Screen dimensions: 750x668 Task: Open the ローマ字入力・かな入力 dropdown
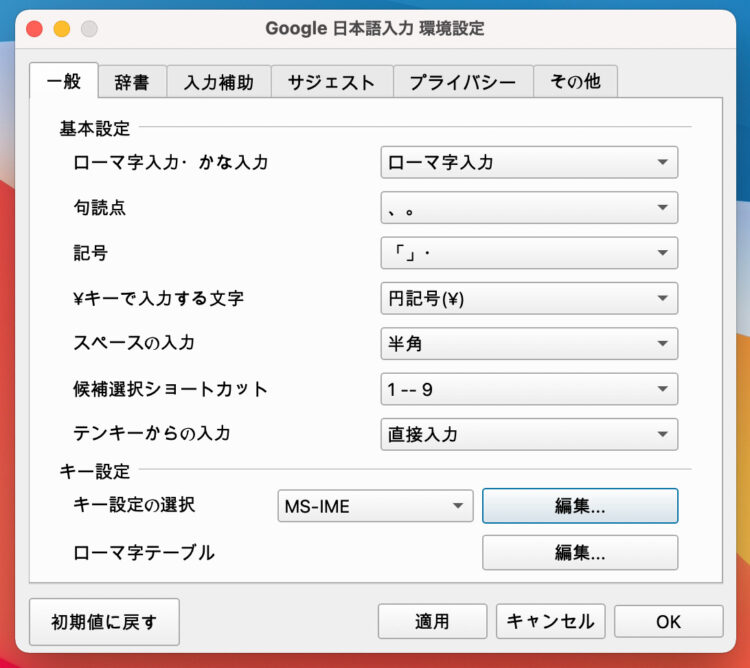coord(529,163)
